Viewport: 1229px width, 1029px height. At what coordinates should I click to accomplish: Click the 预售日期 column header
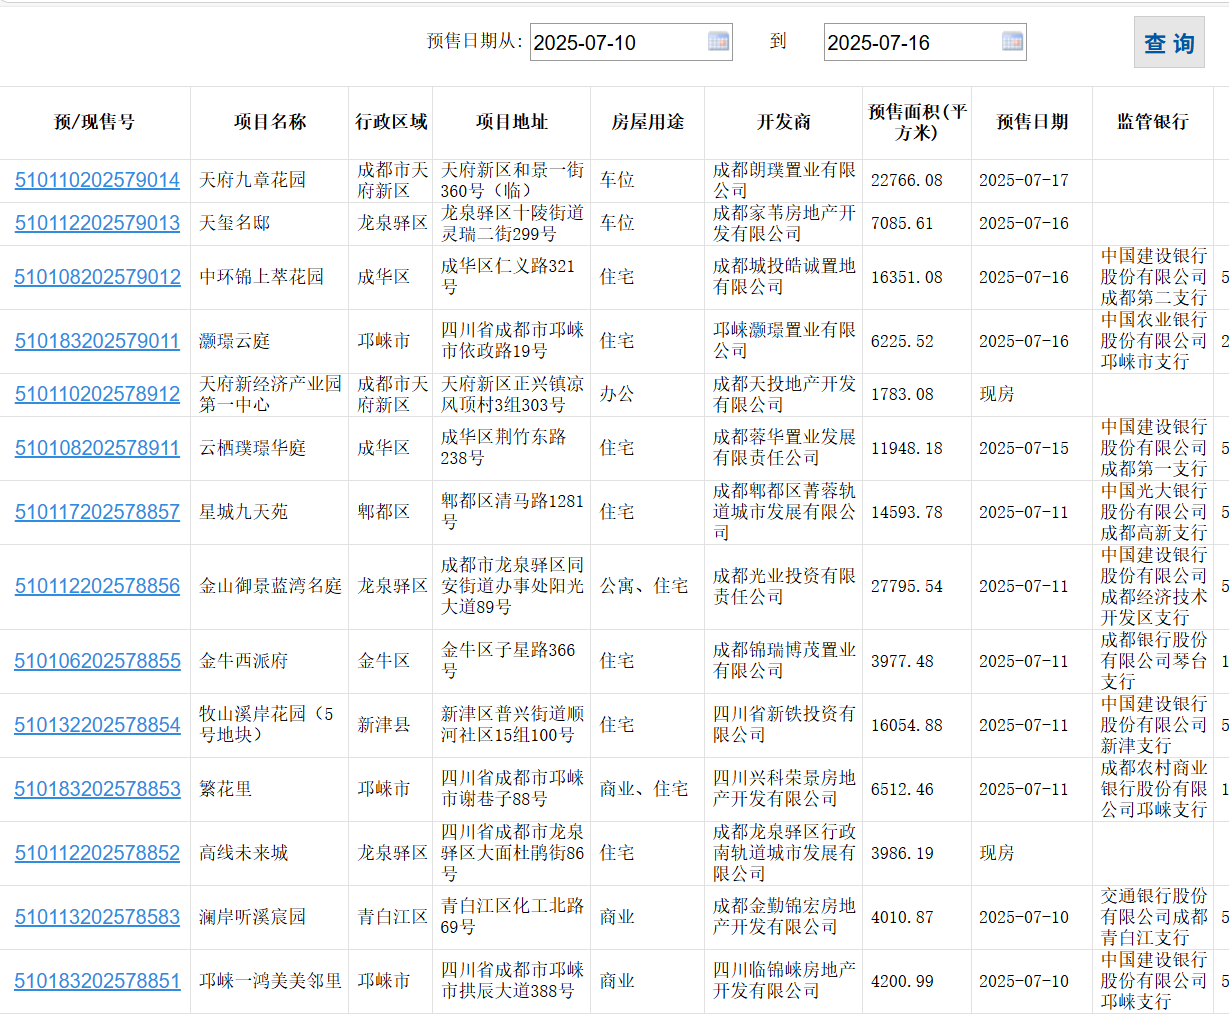(x=1032, y=122)
